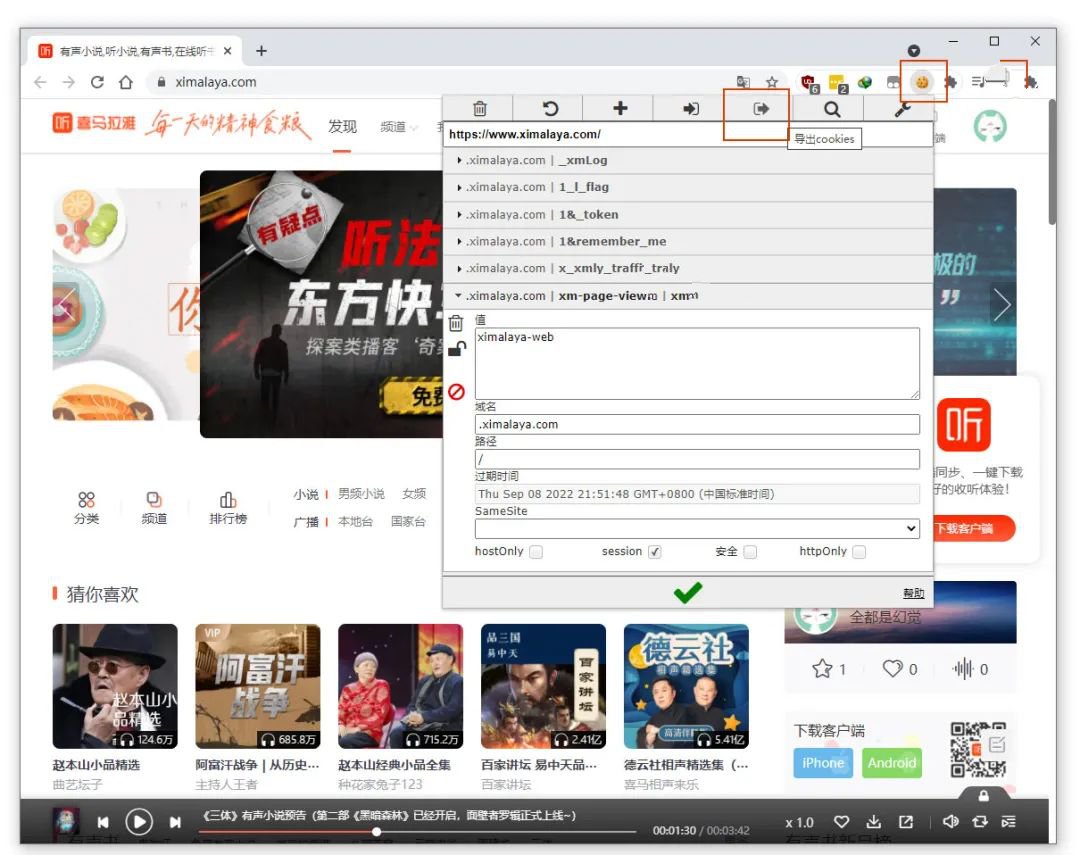Play the audio track
This screenshot has width=1080, height=855.
(x=138, y=821)
